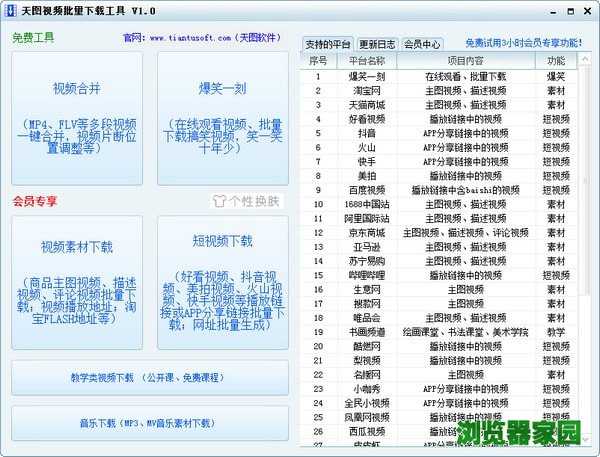The height and width of the screenshot is (457, 600).
Task: Launch the 短视频下载 tool
Action: [223, 282]
